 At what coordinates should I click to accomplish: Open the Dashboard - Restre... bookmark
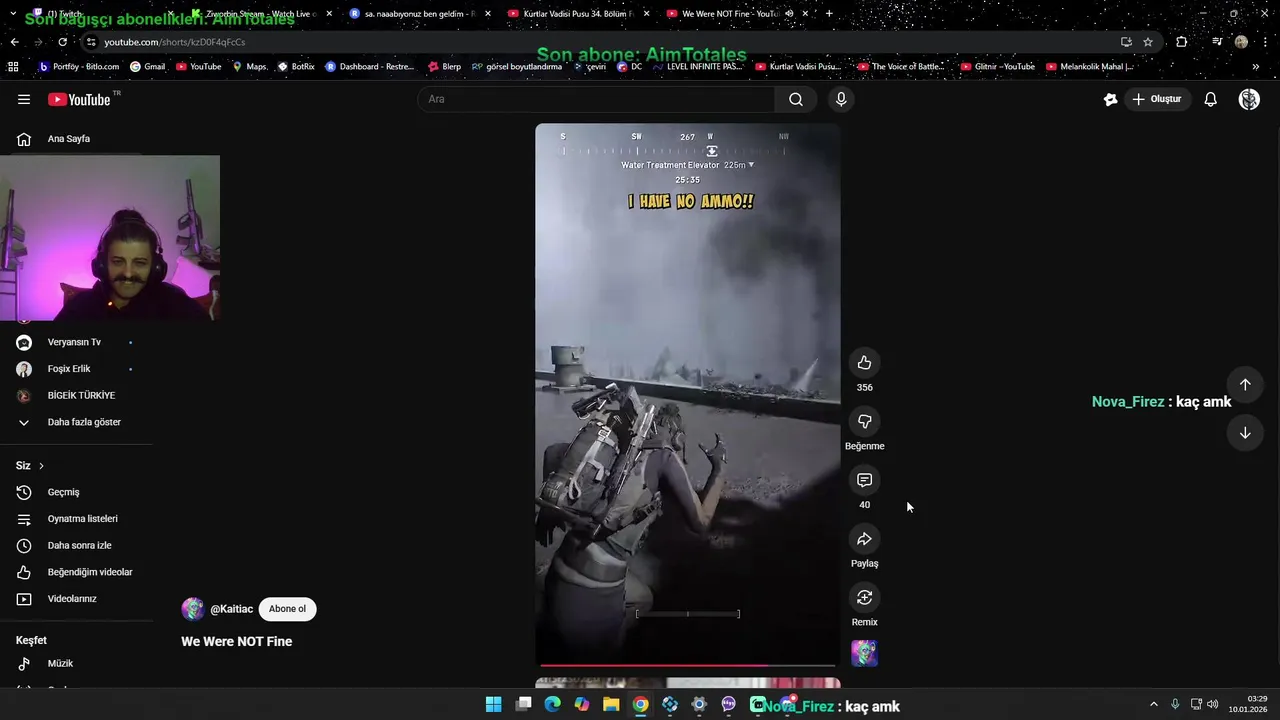(x=369, y=67)
